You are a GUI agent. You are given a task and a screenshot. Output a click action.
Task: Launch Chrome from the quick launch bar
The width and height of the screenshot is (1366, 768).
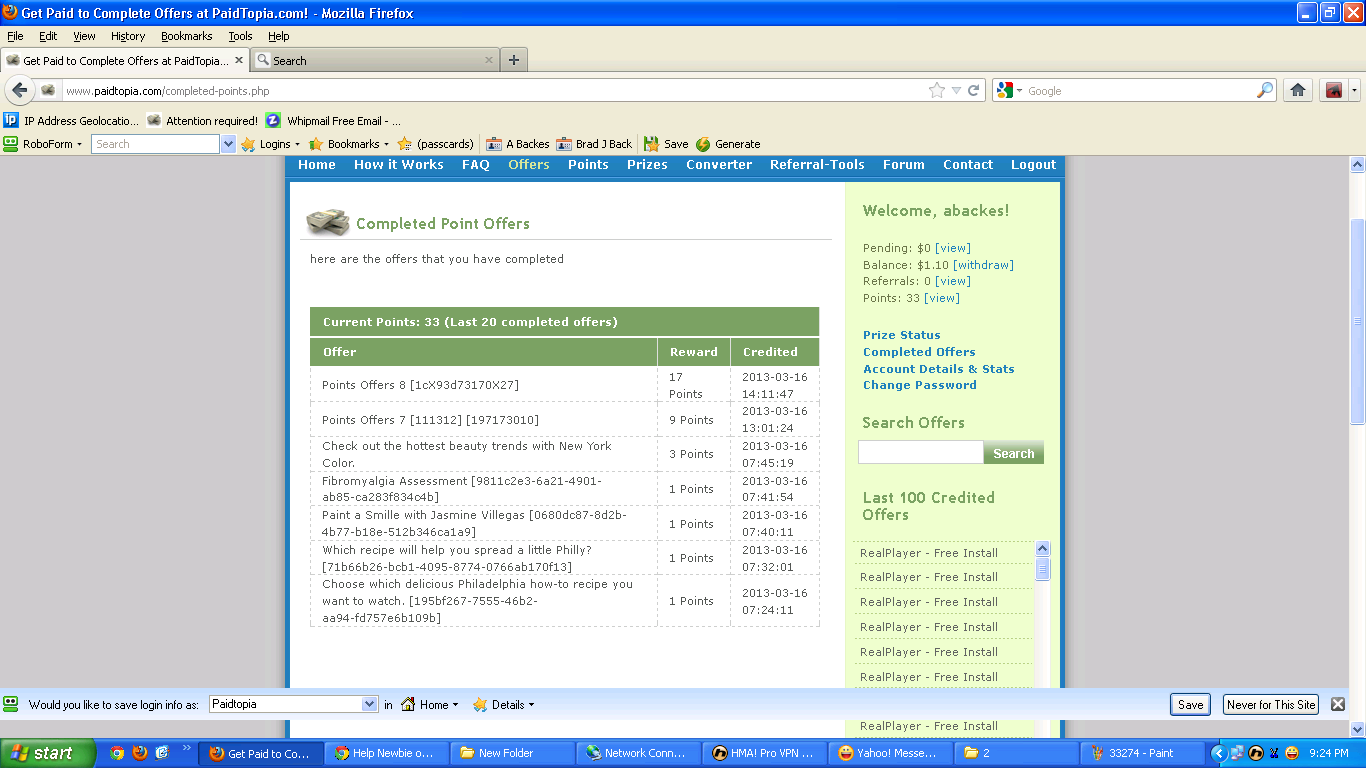coord(117,753)
